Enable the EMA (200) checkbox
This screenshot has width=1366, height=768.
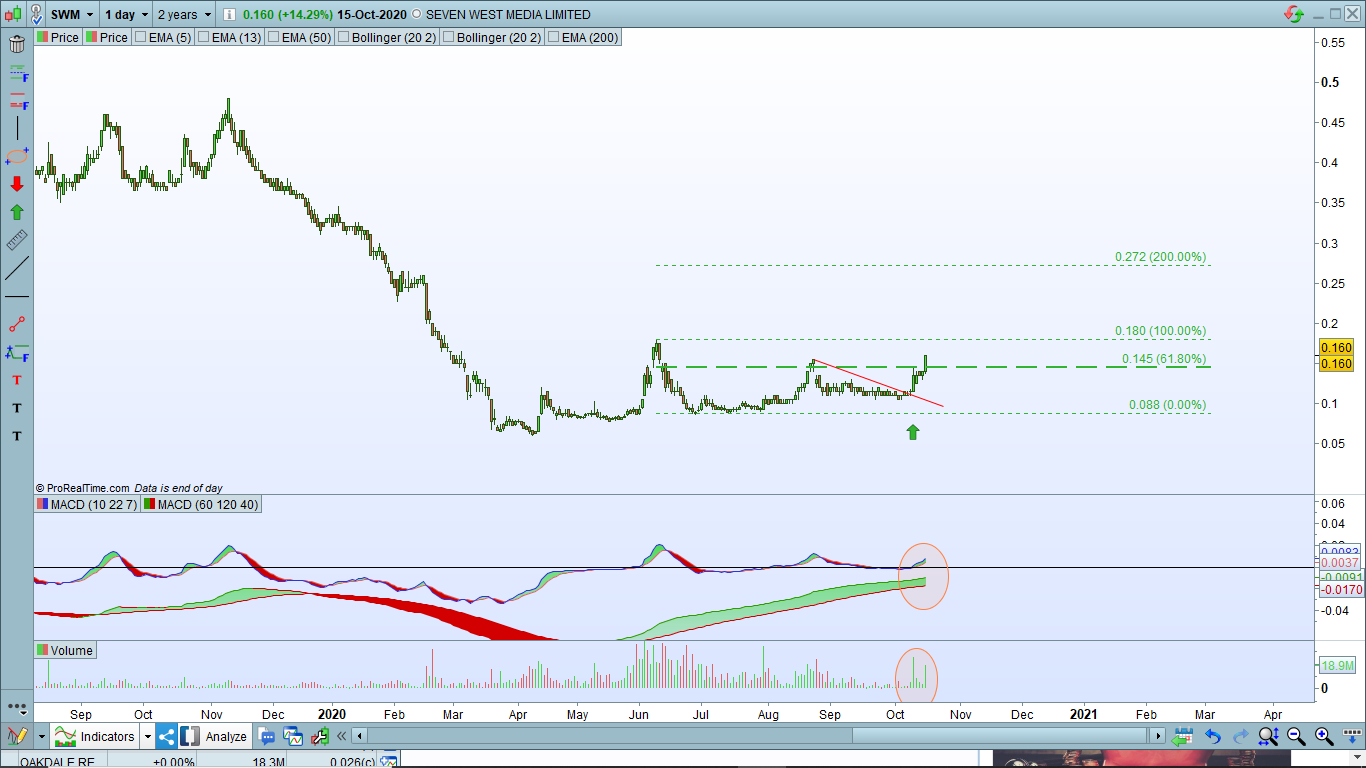pos(554,37)
